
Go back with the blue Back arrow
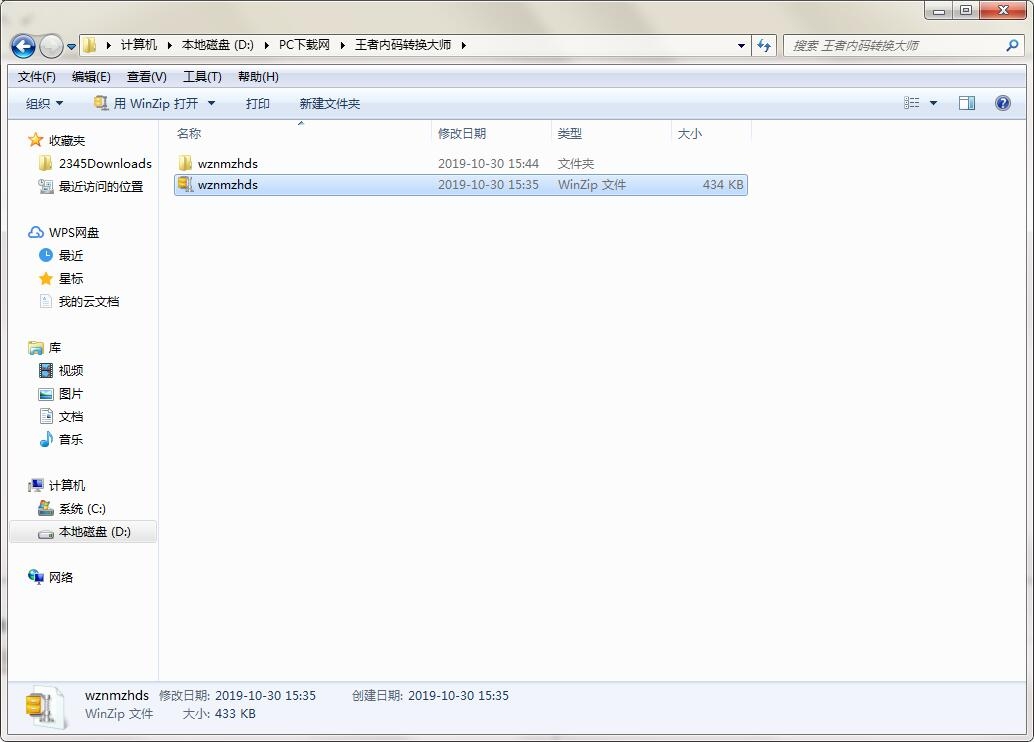(x=24, y=46)
